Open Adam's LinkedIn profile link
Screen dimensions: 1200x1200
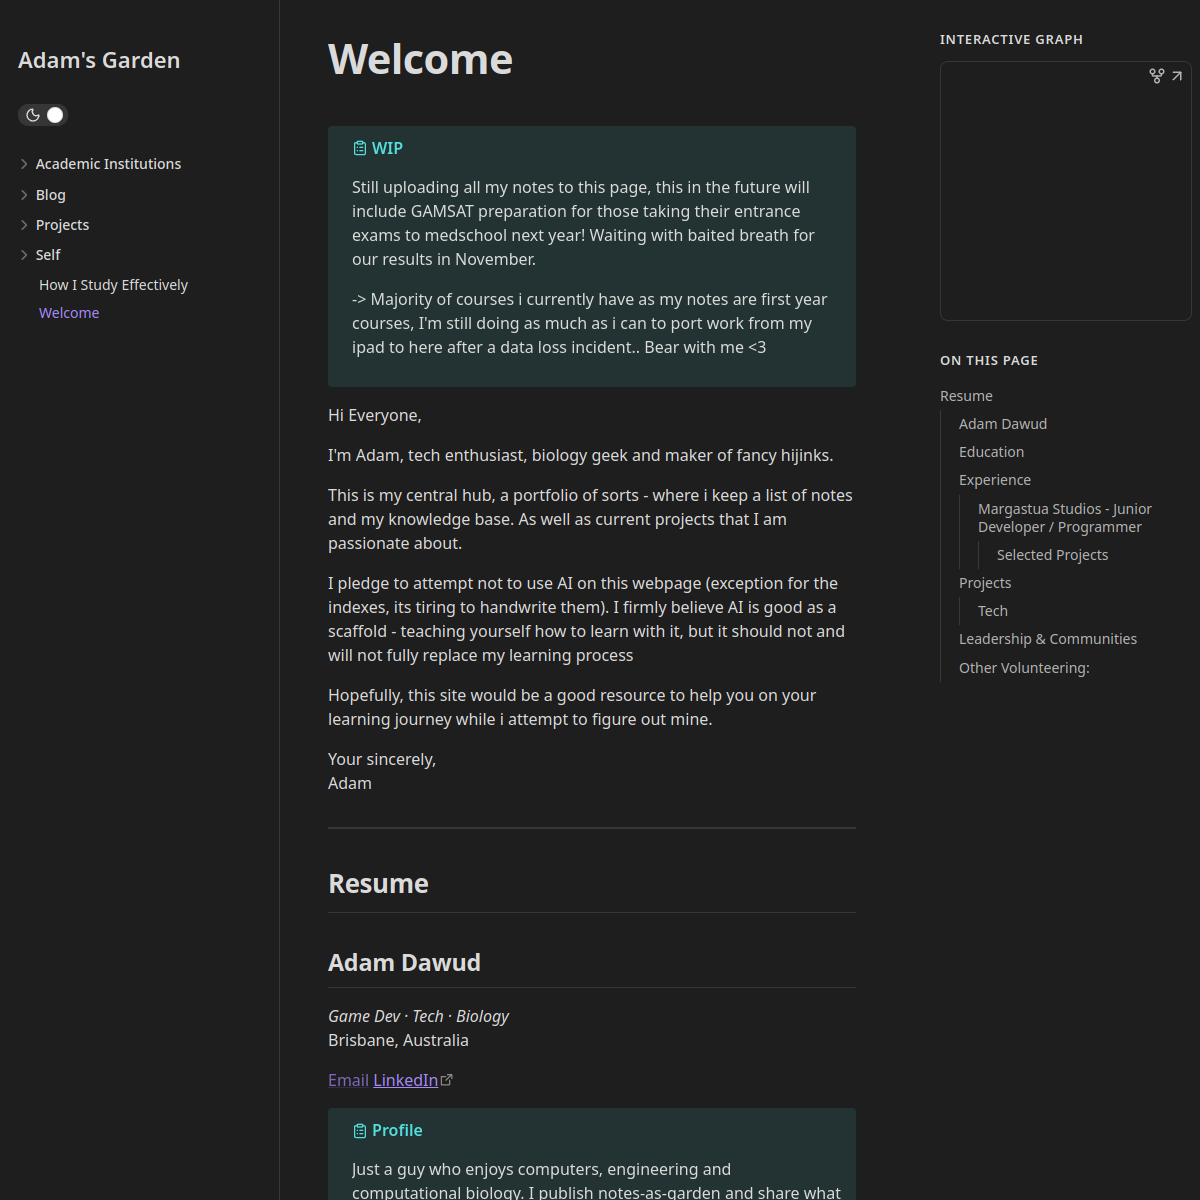pos(406,1080)
